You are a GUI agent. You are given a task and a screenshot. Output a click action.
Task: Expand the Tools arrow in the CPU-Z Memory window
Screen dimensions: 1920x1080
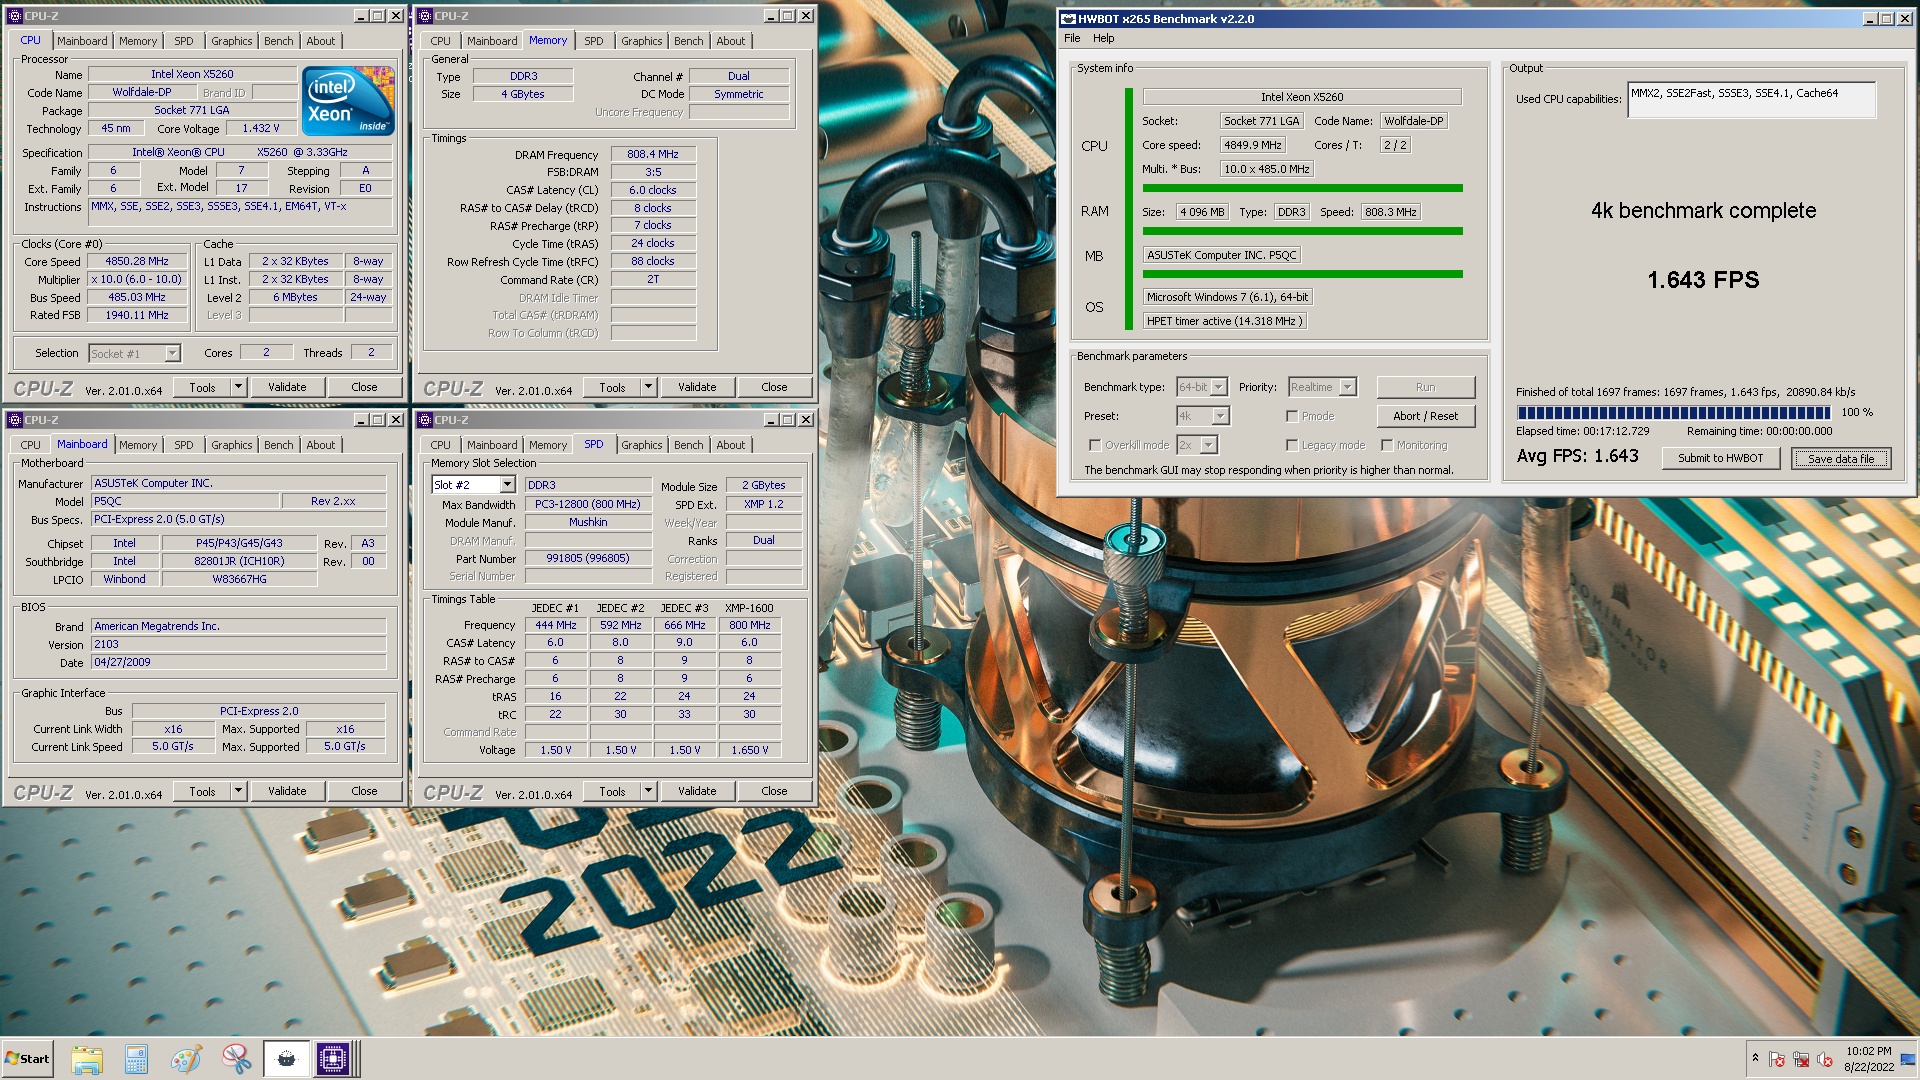click(648, 387)
